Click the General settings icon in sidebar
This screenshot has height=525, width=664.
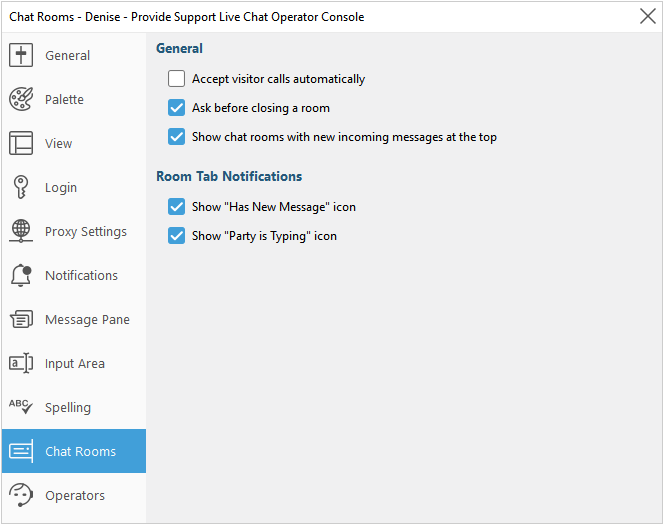[x=21, y=55]
